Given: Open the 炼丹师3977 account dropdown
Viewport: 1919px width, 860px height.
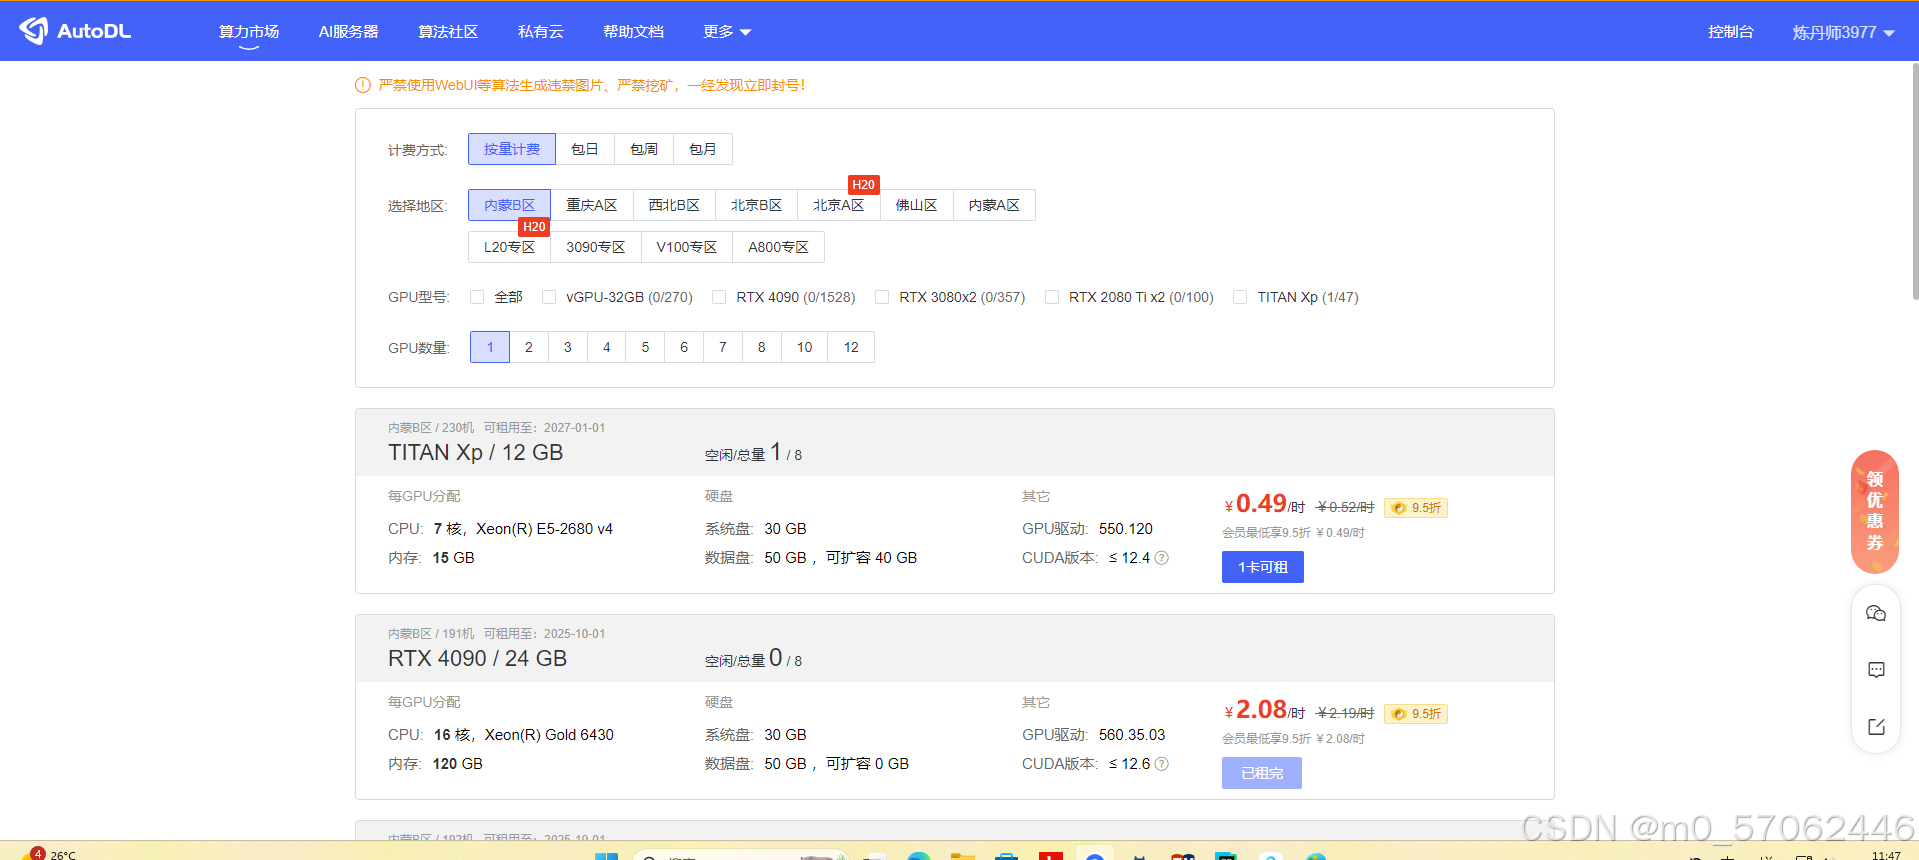Looking at the screenshot, I should (1842, 32).
